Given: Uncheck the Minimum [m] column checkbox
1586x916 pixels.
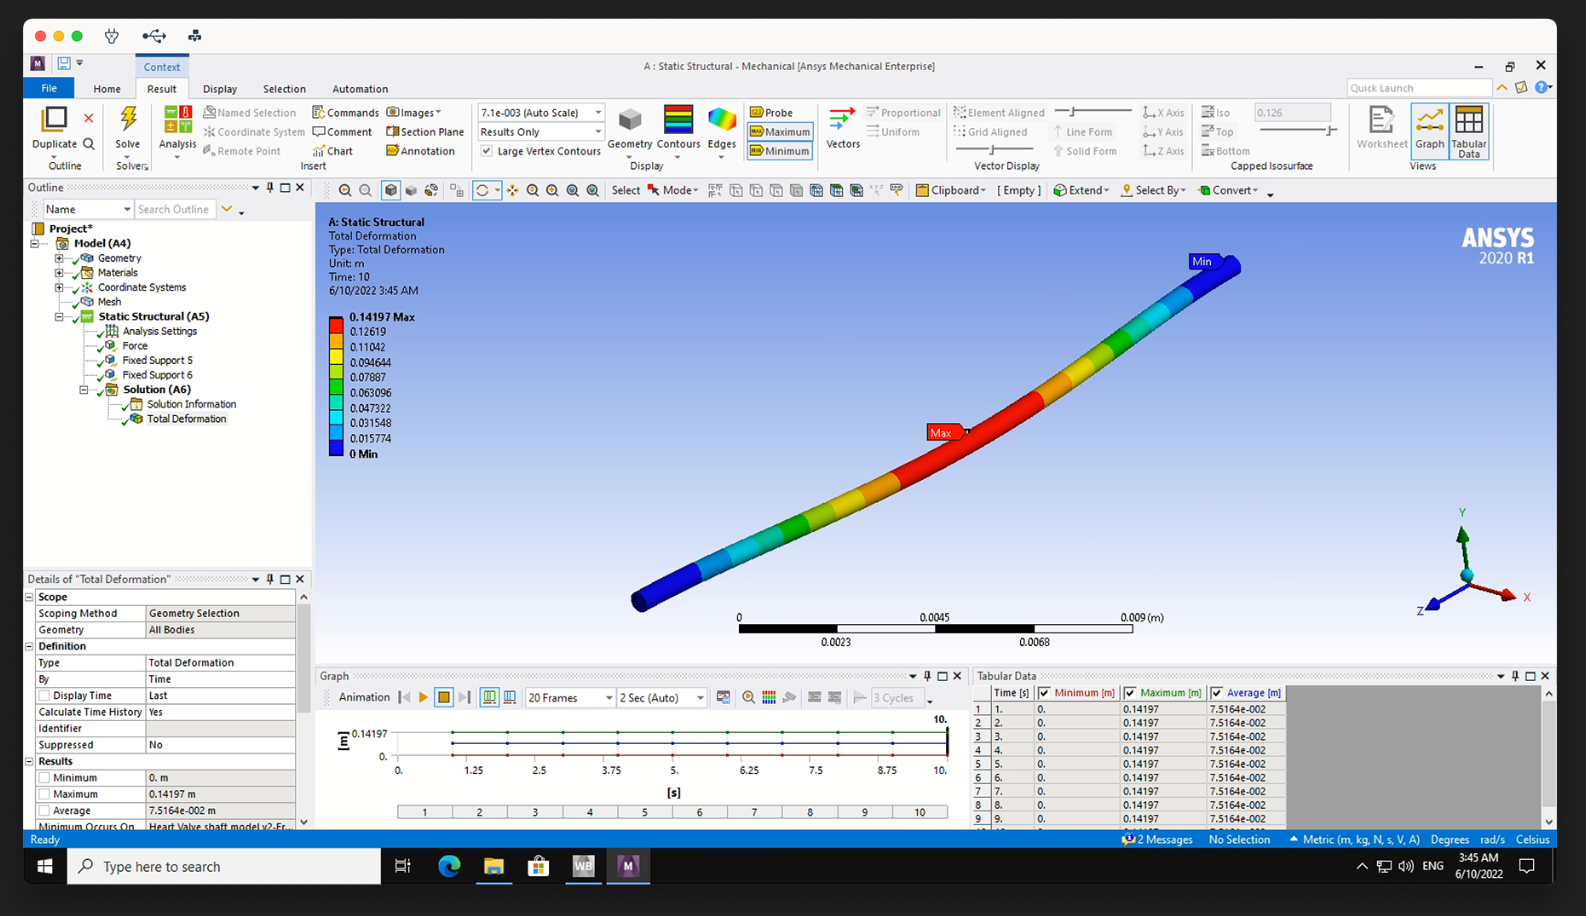Looking at the screenshot, I should pyautogui.click(x=1044, y=693).
